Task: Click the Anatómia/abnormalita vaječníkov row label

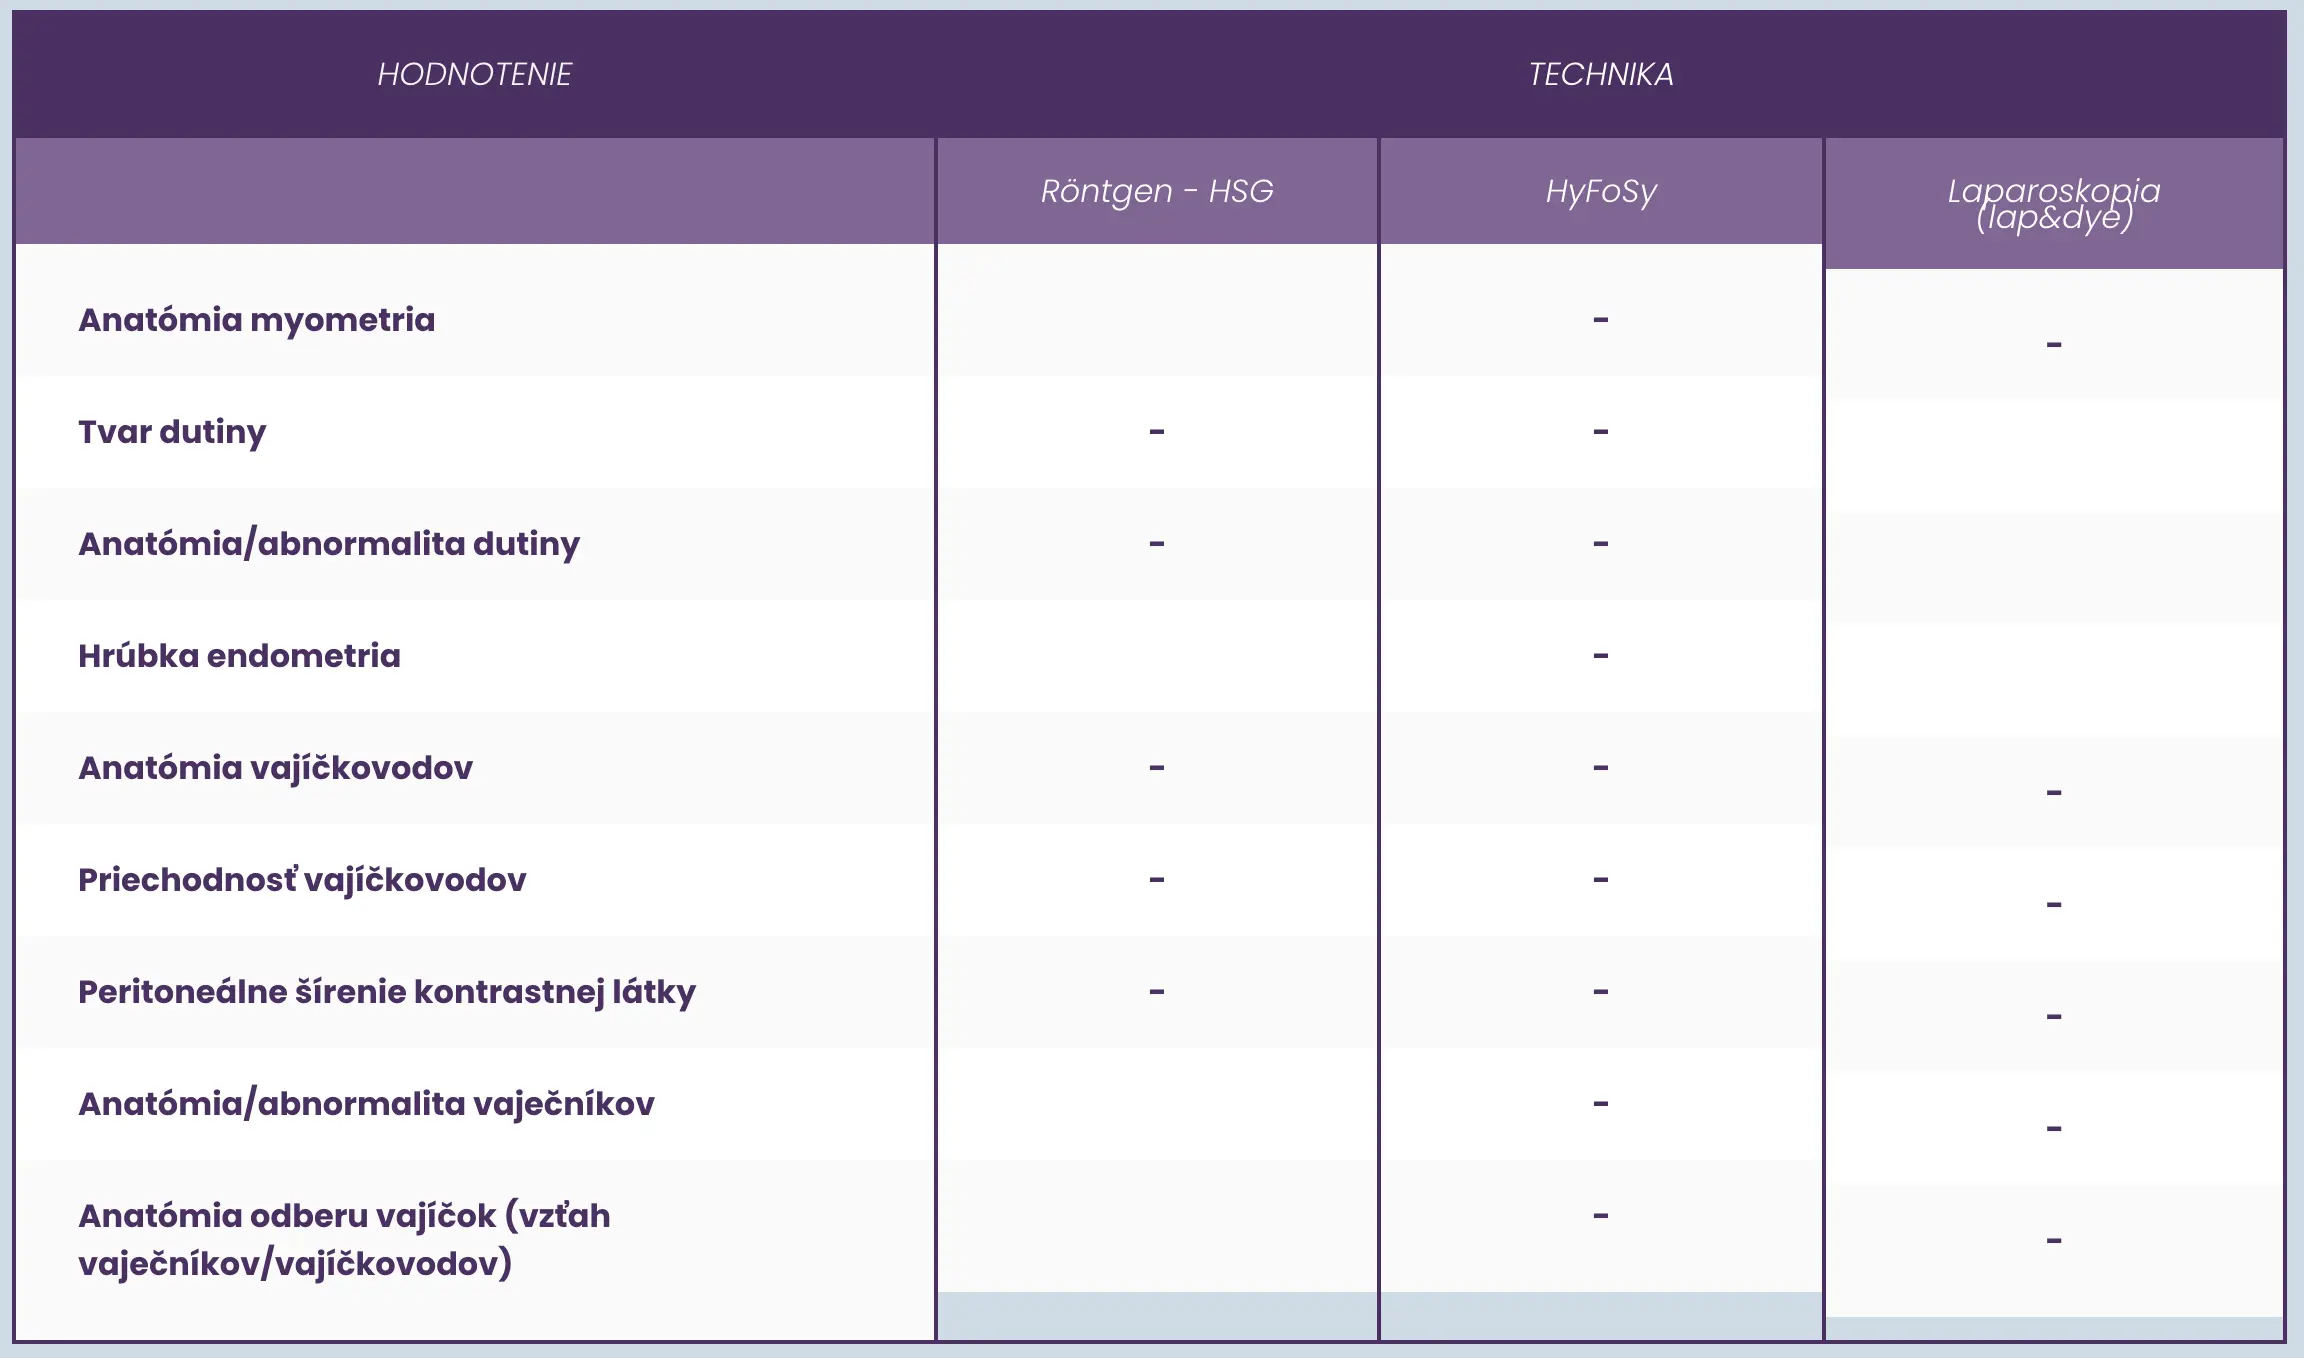Action: tap(366, 1104)
